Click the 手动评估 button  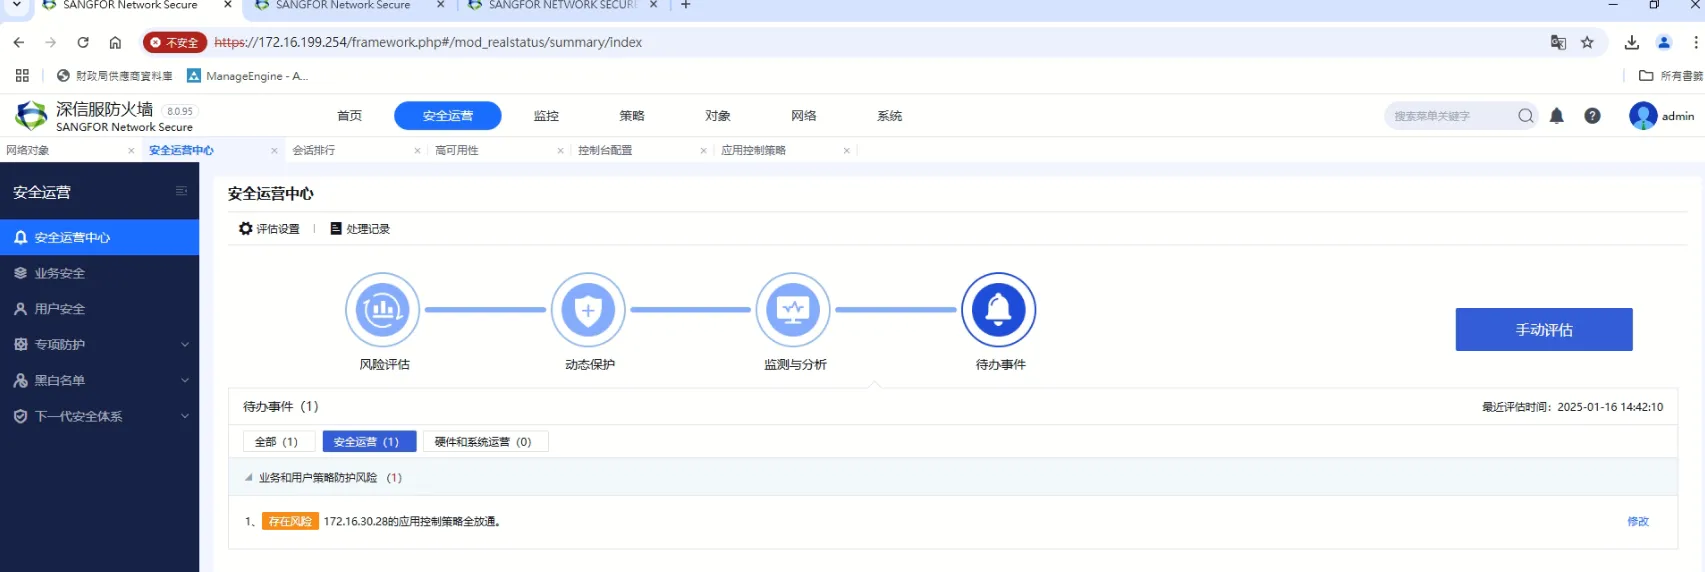tap(1543, 330)
